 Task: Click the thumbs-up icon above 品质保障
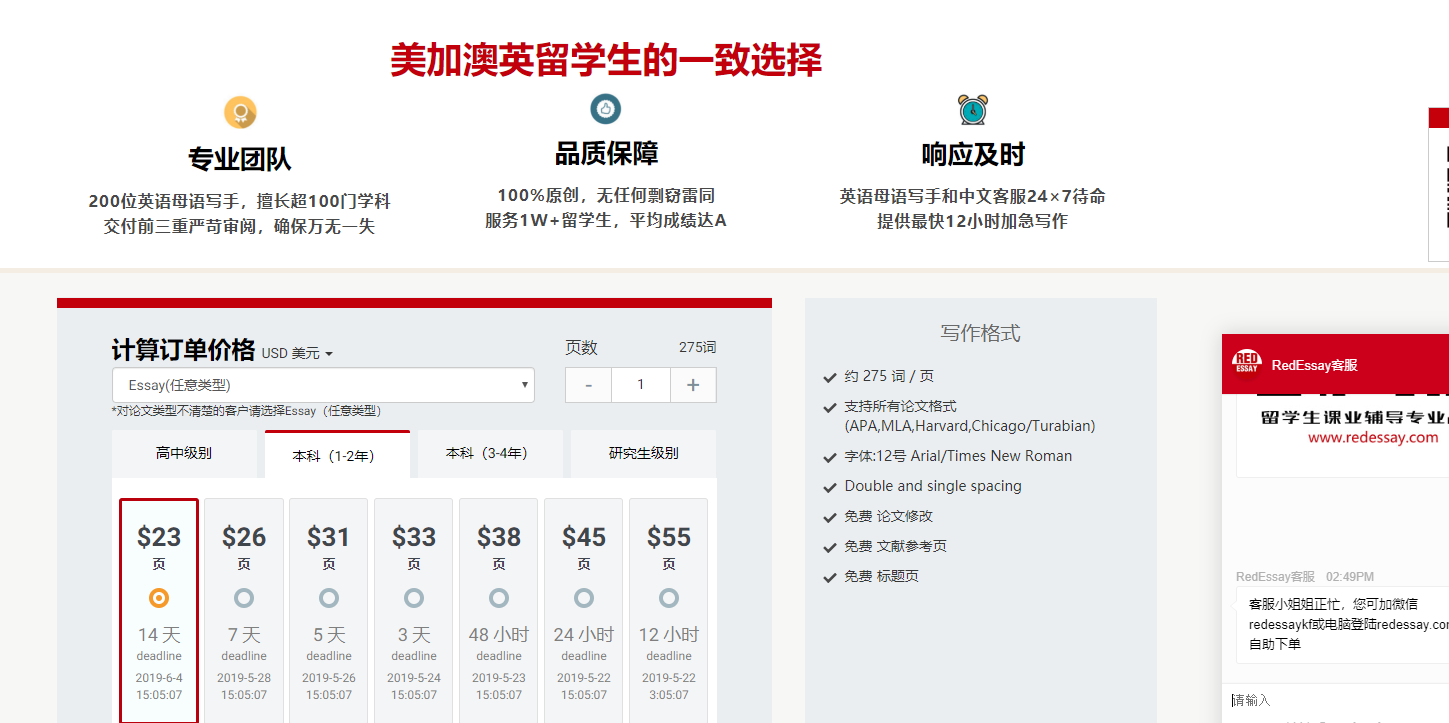605,109
